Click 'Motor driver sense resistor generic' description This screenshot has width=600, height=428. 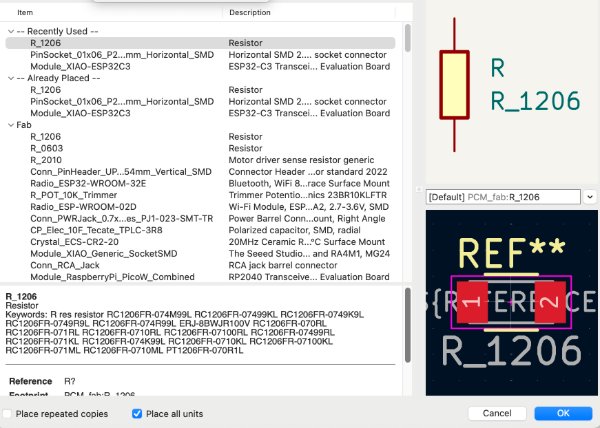pos(301,160)
